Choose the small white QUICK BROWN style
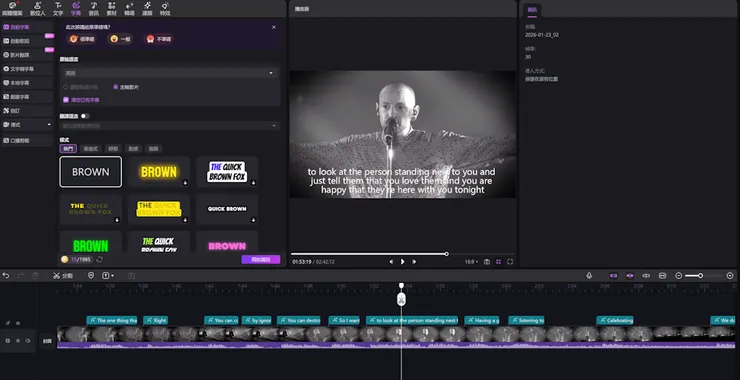The image size is (740, 380). (227, 209)
